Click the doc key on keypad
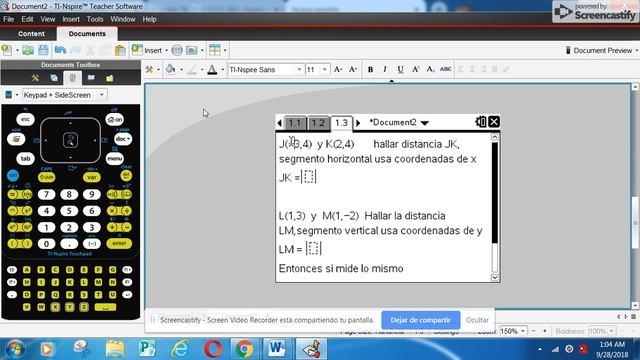Viewport: 640px width, 360px height. (123, 139)
